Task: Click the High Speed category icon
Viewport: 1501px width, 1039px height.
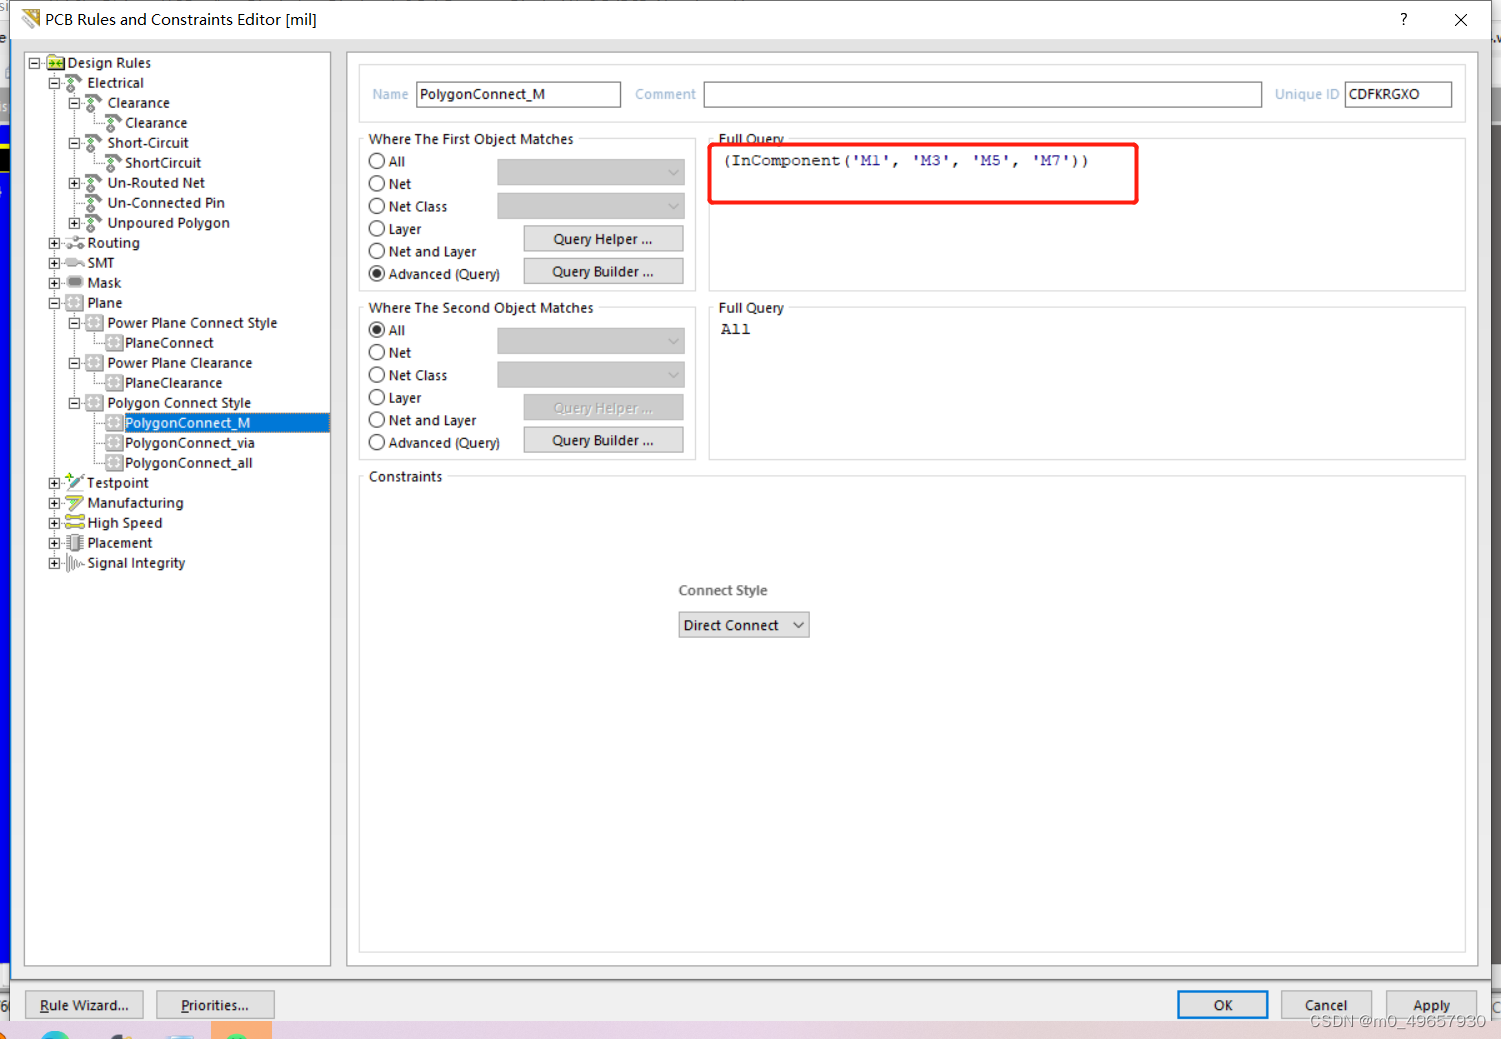Action: [75, 523]
